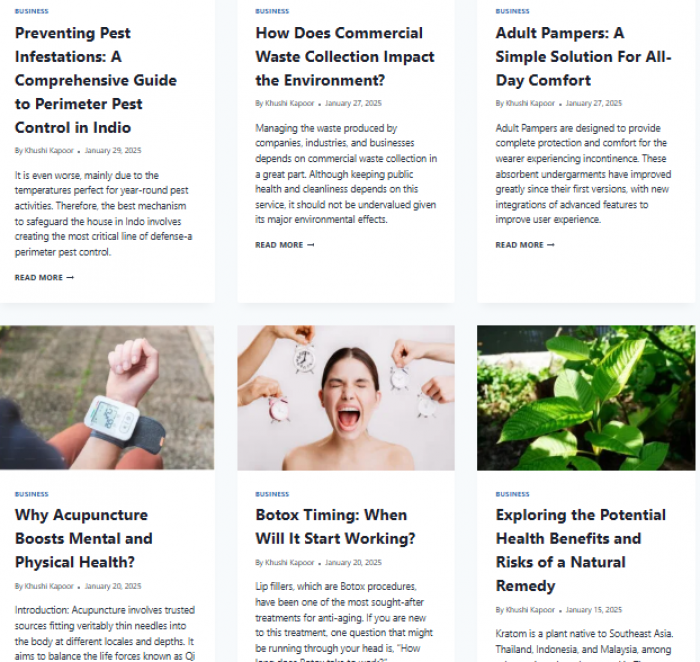Select Business category above the pest article
700x662 pixels.
(32, 11)
